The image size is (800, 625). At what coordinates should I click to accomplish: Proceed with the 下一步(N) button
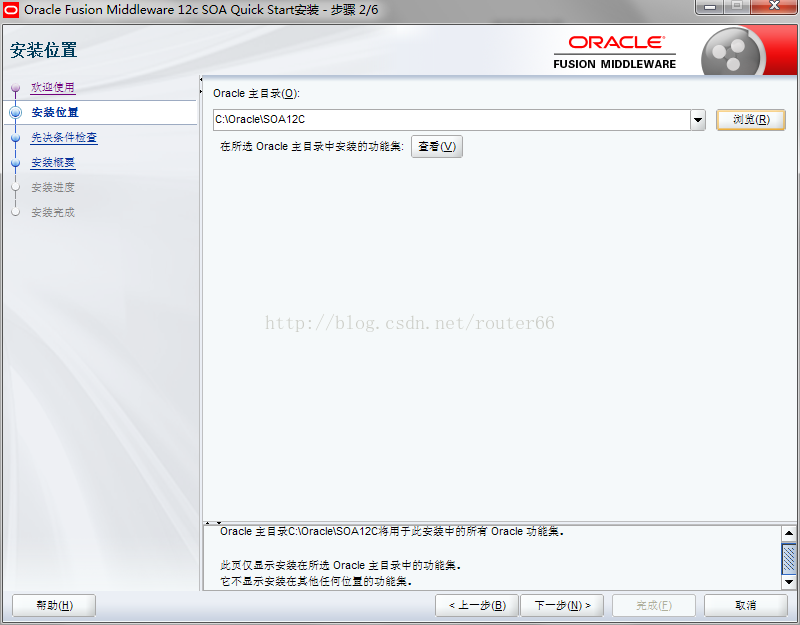tap(562, 606)
